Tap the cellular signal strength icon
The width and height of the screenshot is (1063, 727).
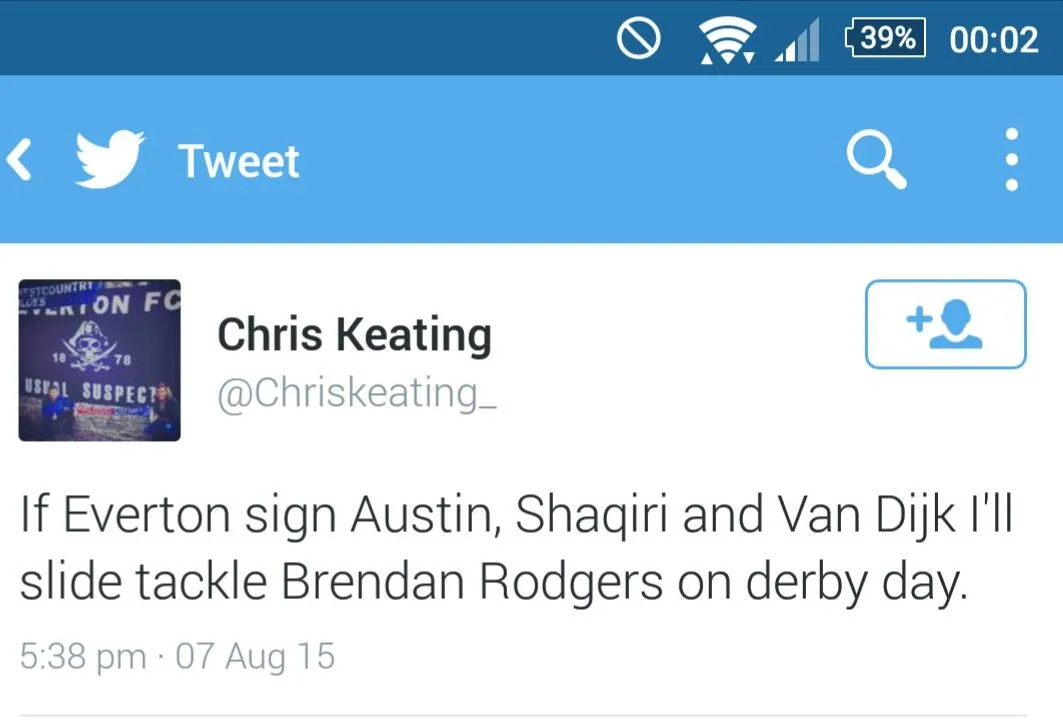pos(797,41)
